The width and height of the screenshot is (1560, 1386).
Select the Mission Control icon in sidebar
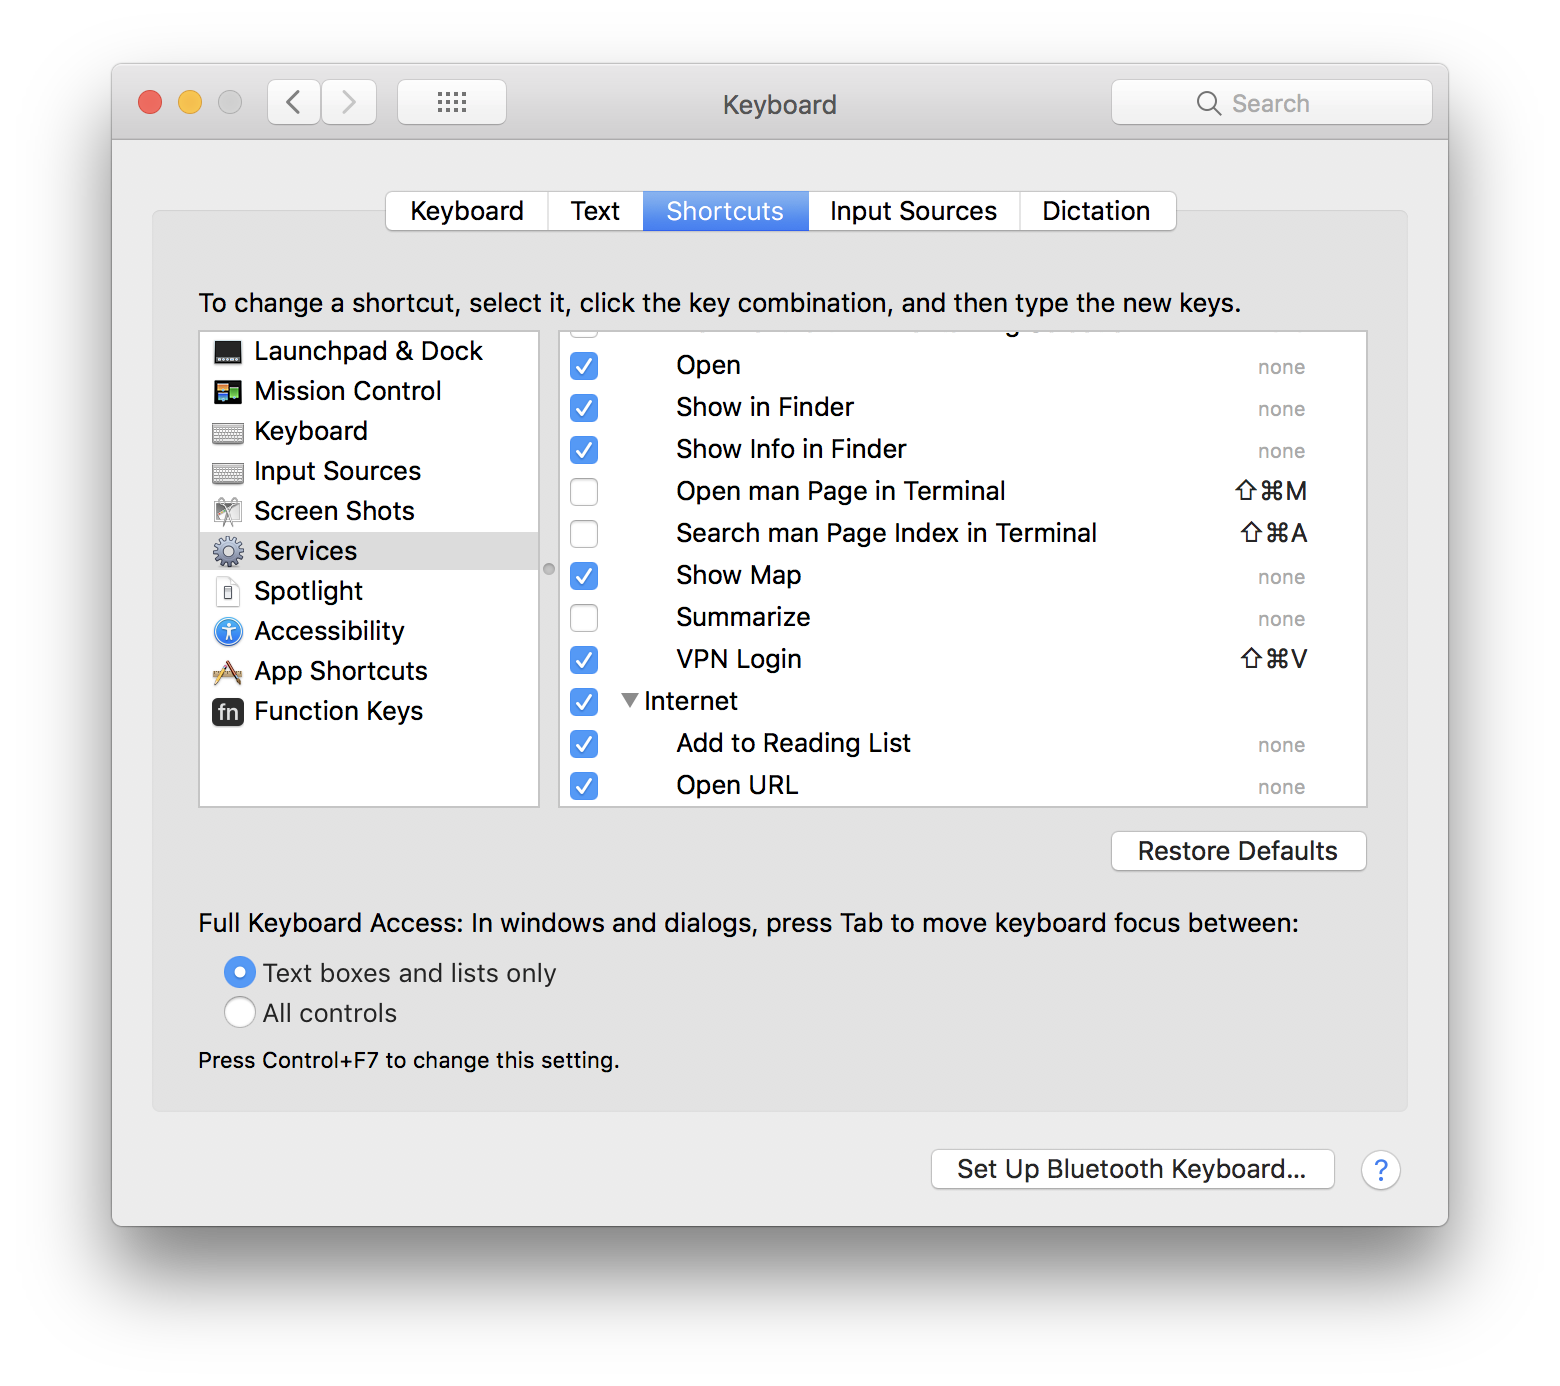click(228, 392)
